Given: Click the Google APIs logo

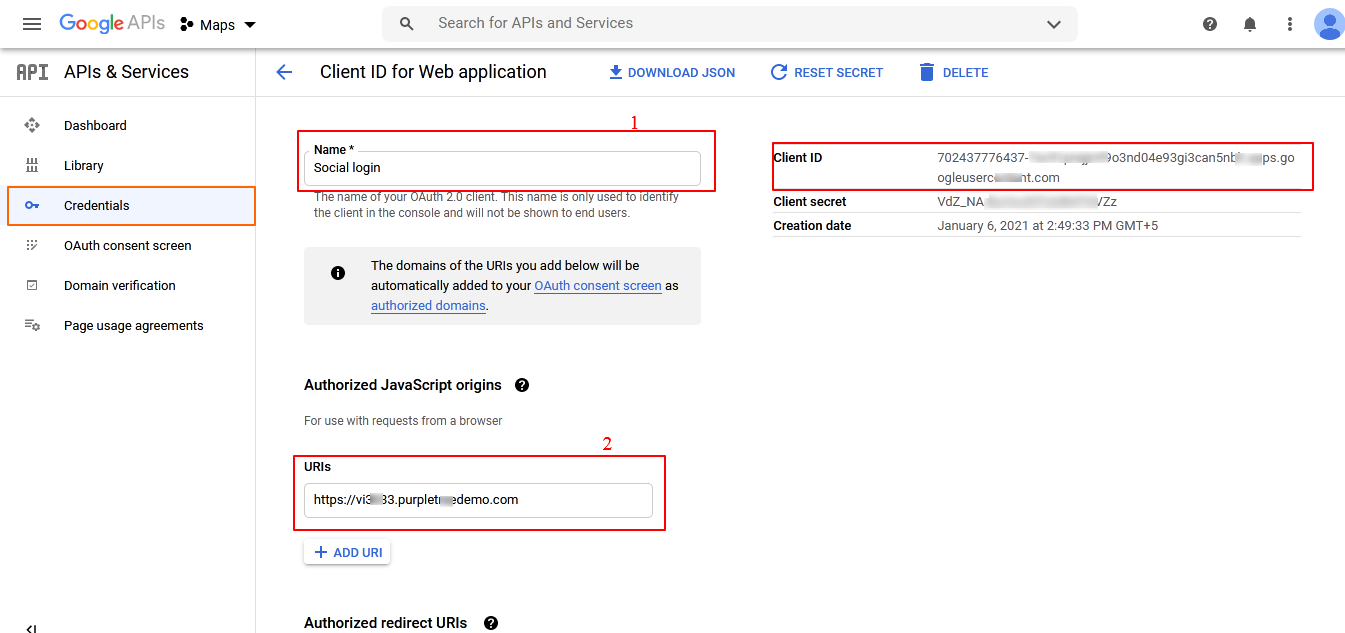Looking at the screenshot, I should tap(112, 24).
